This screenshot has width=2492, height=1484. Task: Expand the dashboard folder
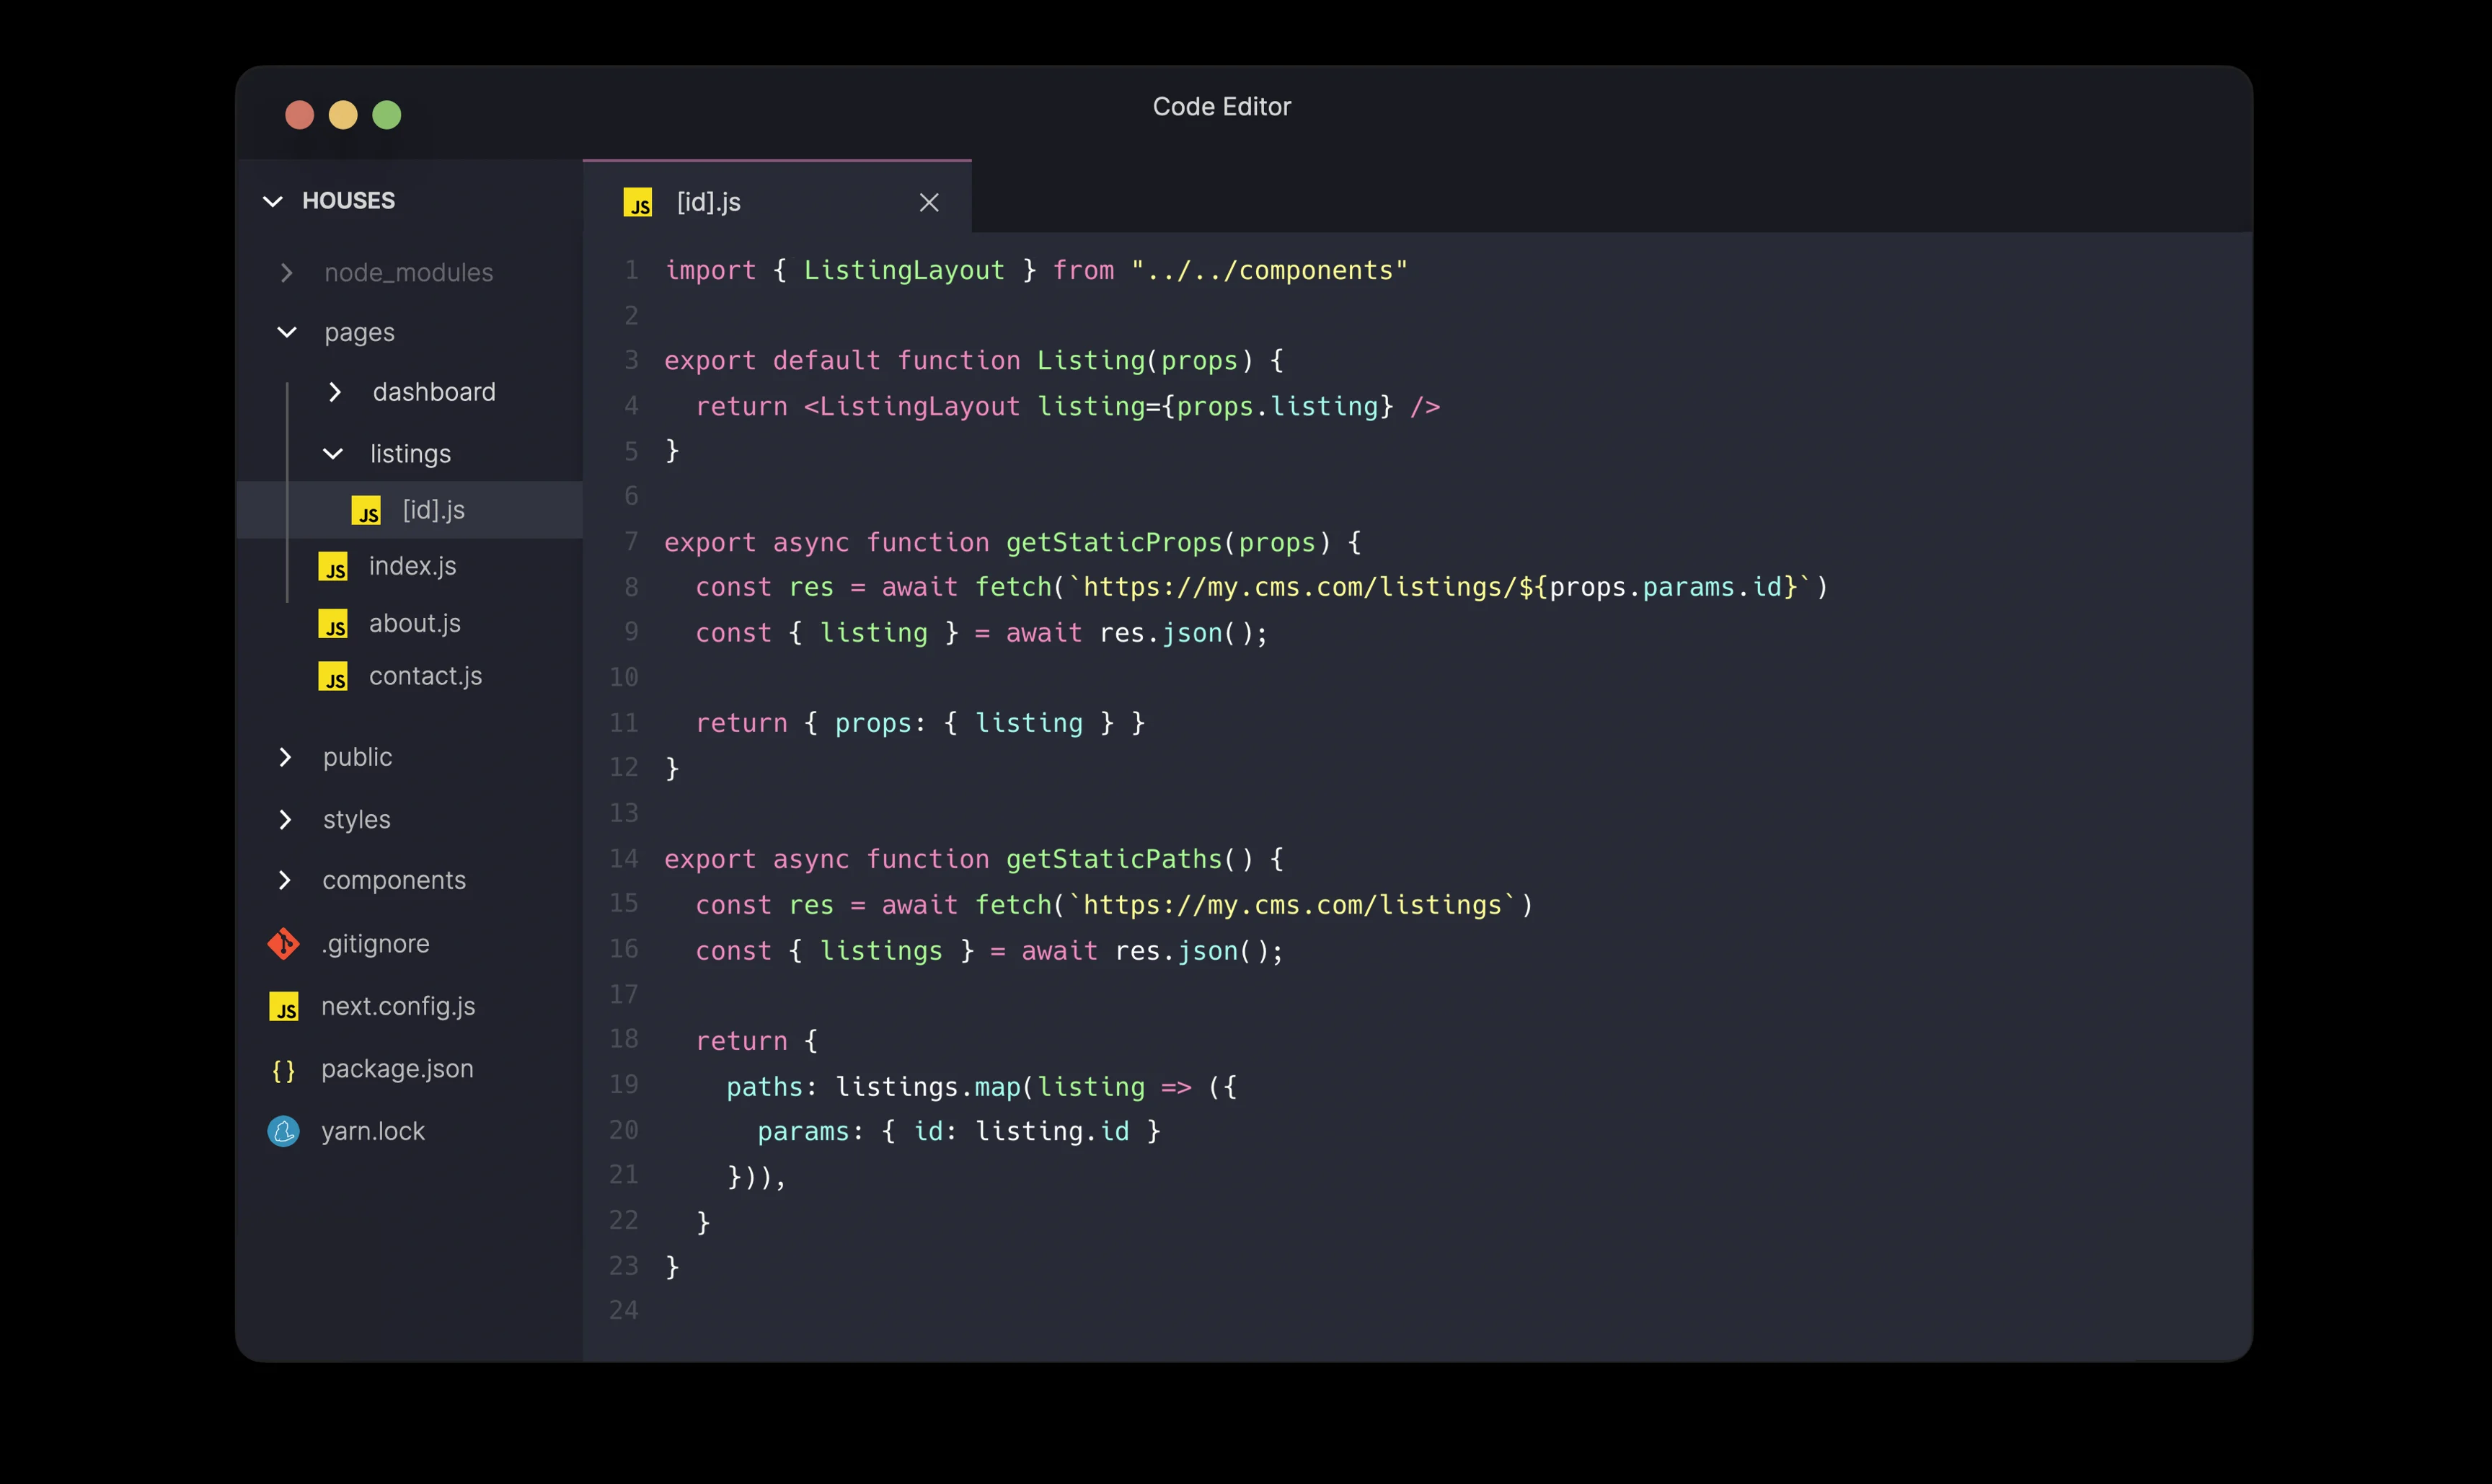pos(335,392)
